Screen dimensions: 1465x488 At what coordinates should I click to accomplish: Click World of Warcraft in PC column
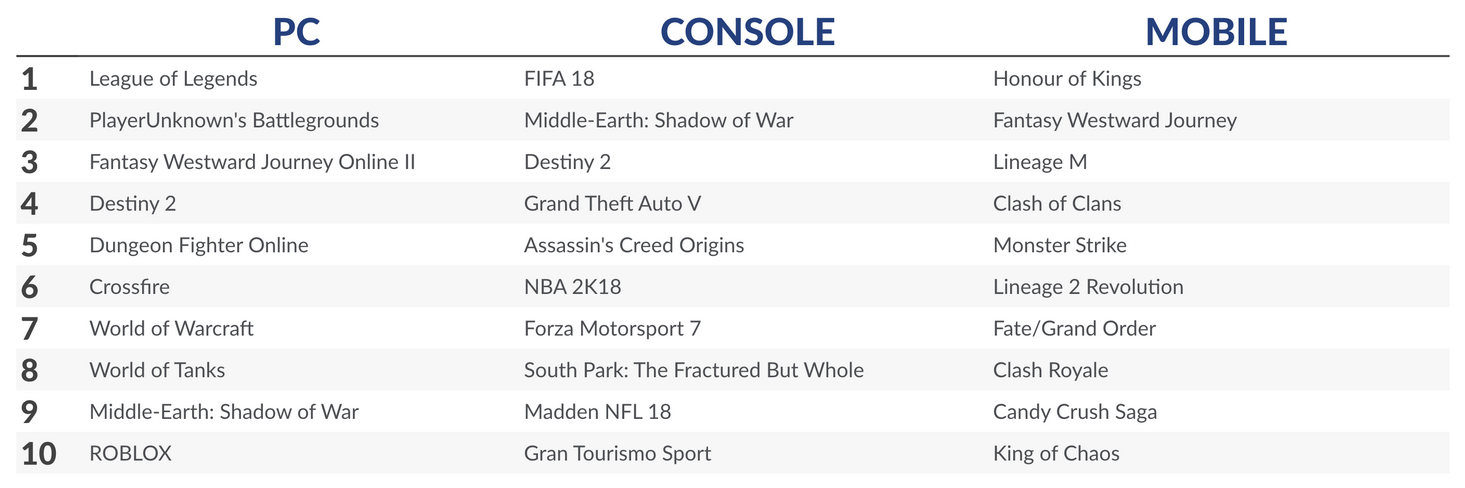171,328
